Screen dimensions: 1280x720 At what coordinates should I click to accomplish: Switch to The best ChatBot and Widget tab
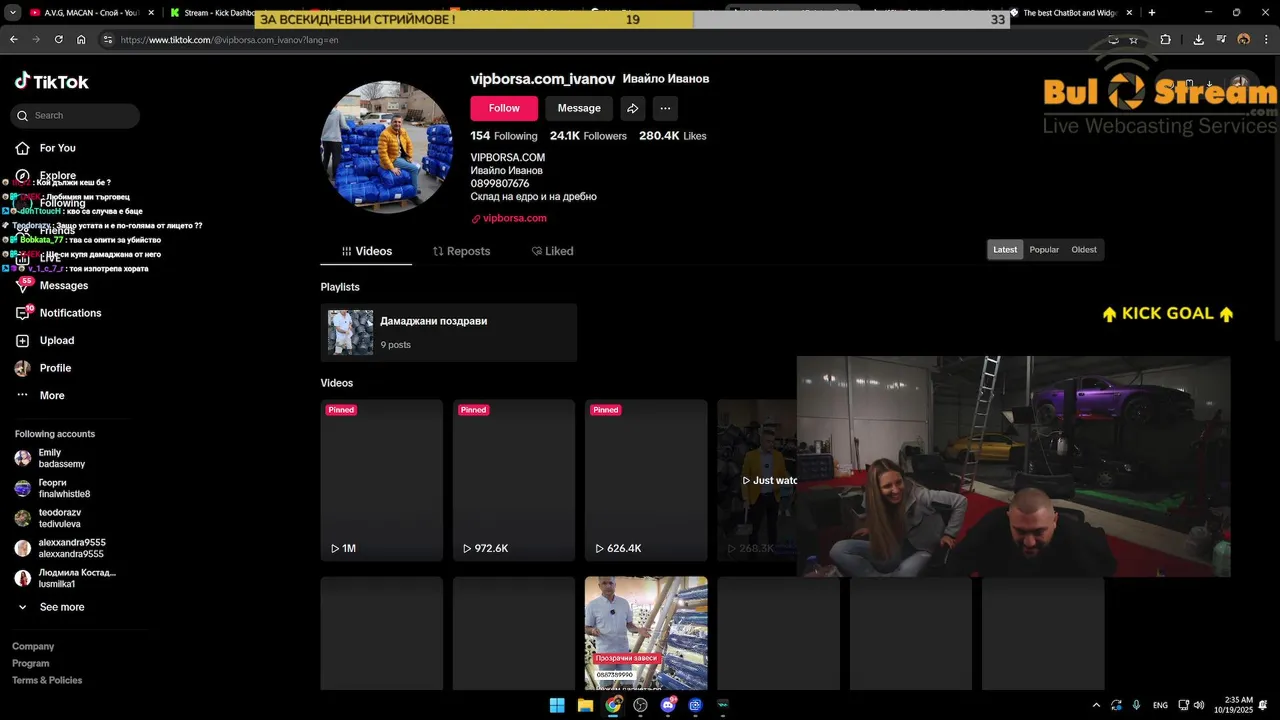point(1071,13)
